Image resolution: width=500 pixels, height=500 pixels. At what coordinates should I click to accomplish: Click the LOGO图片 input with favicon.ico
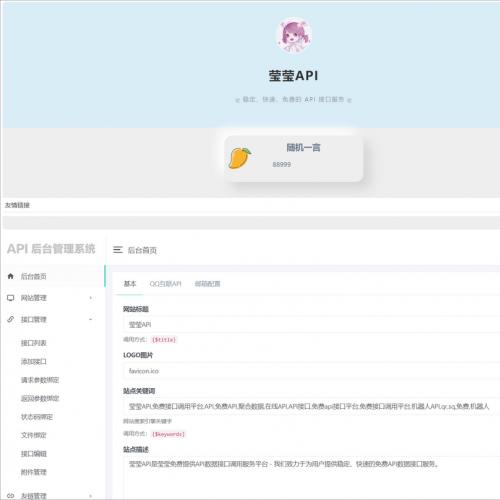click(x=311, y=371)
